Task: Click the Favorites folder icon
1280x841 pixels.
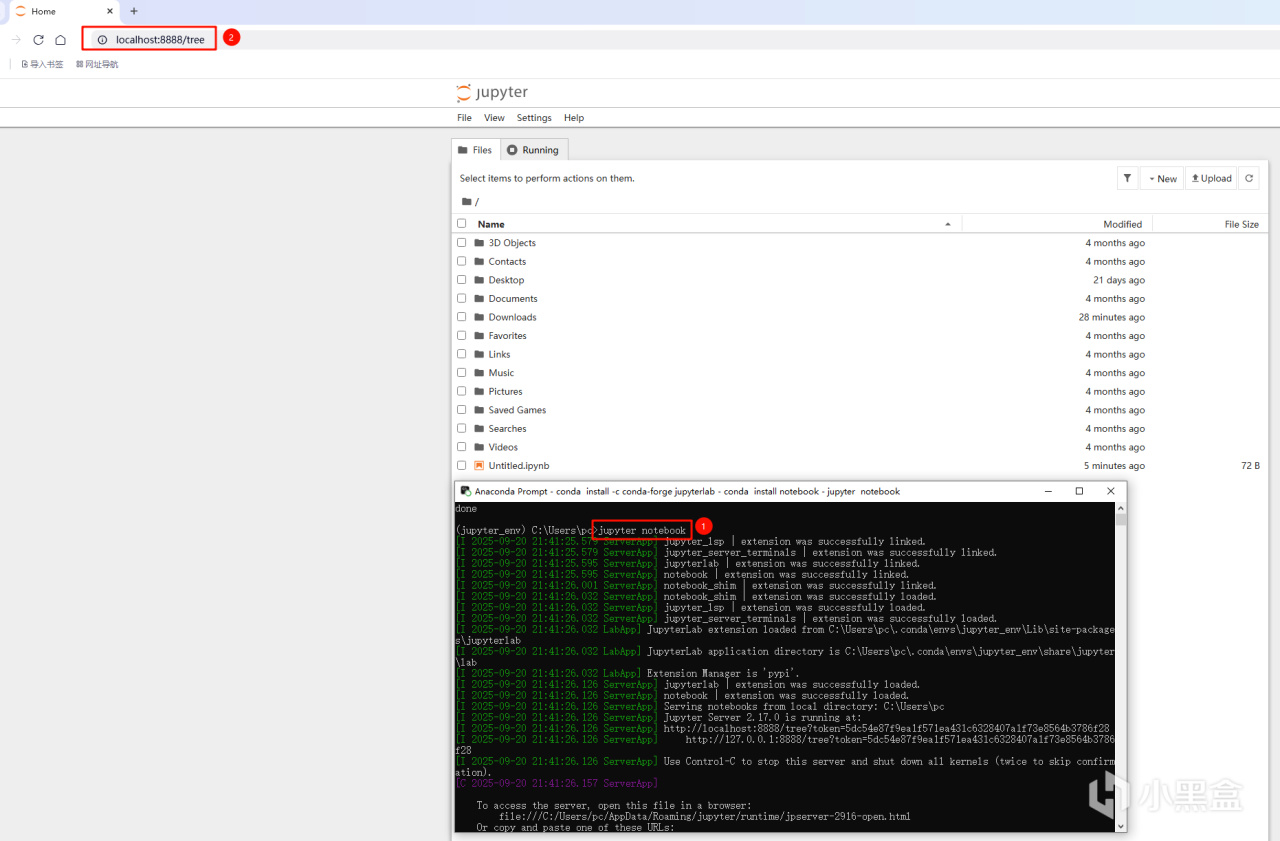Action: click(479, 336)
